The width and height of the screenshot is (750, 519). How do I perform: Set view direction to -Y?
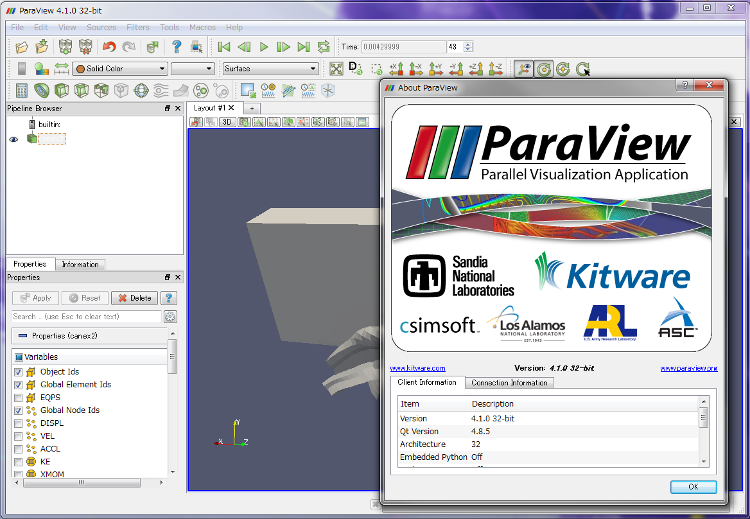pos(456,69)
